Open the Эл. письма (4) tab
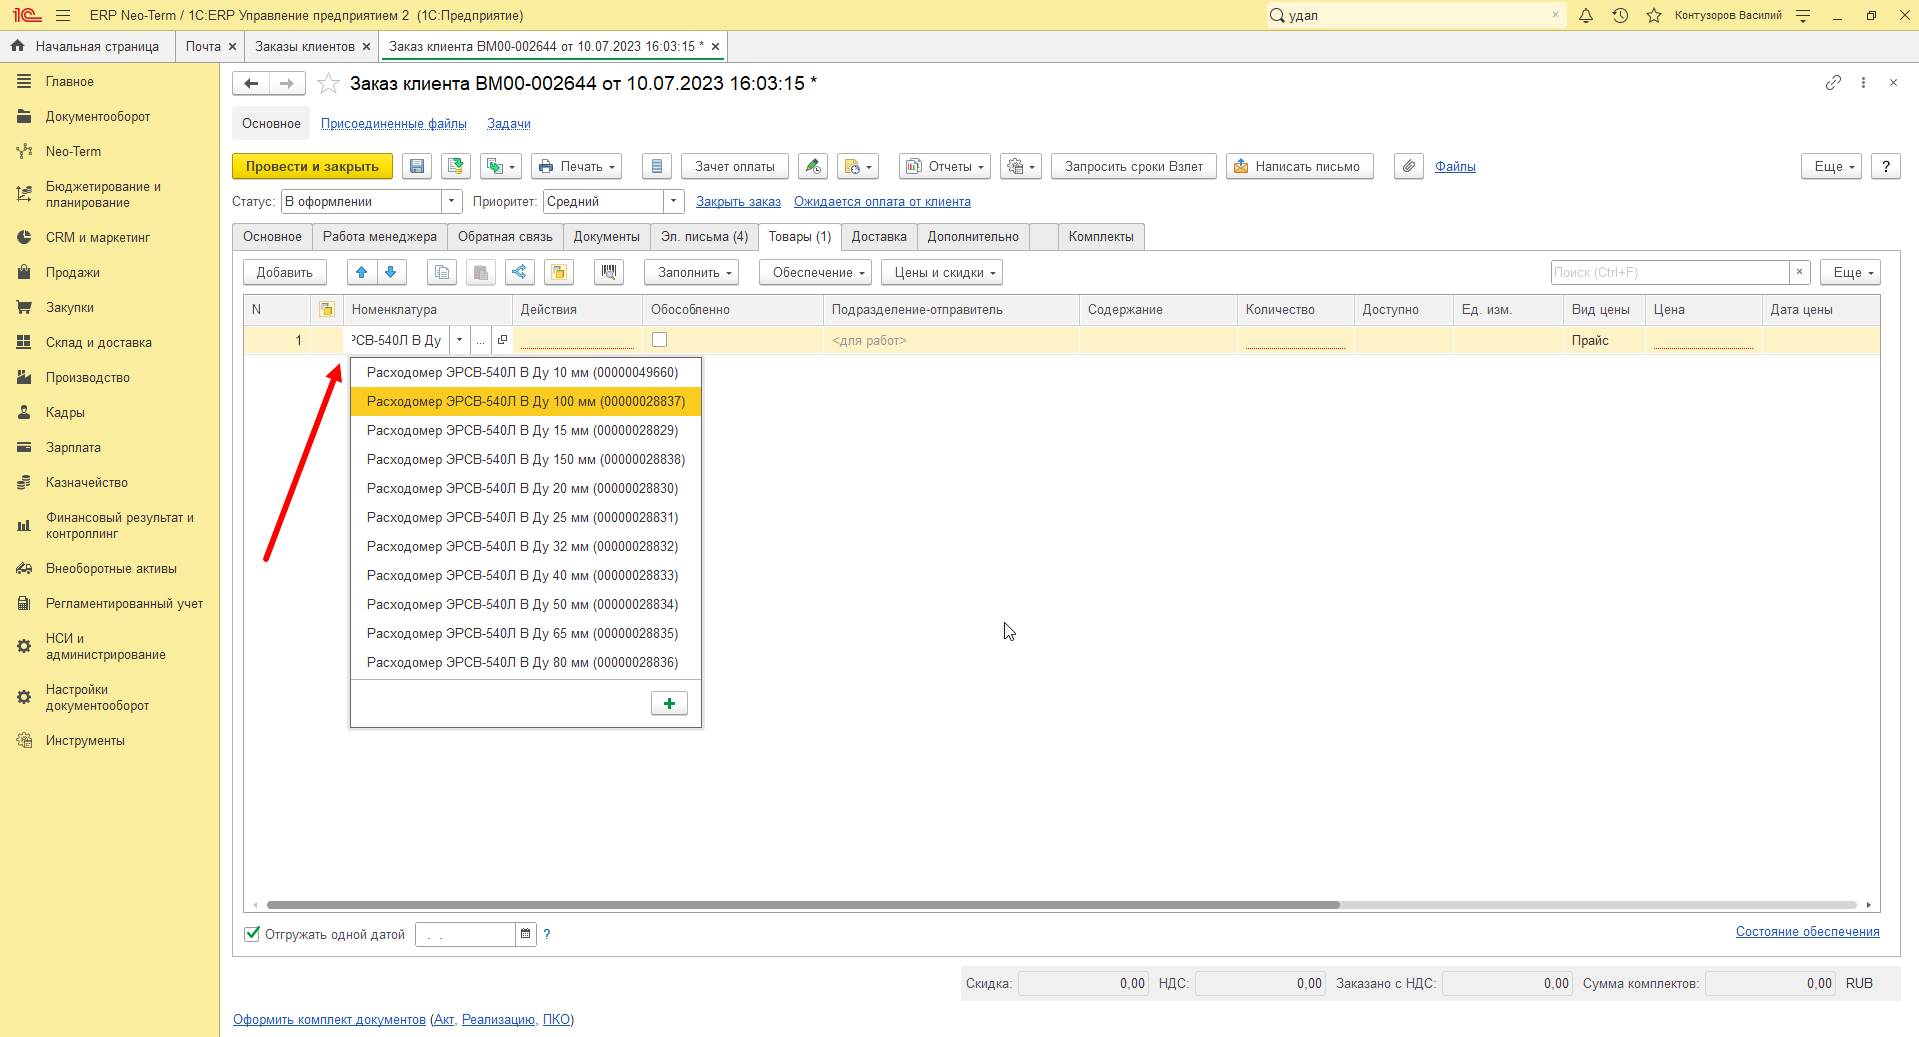The width and height of the screenshot is (1919, 1037). tap(704, 237)
